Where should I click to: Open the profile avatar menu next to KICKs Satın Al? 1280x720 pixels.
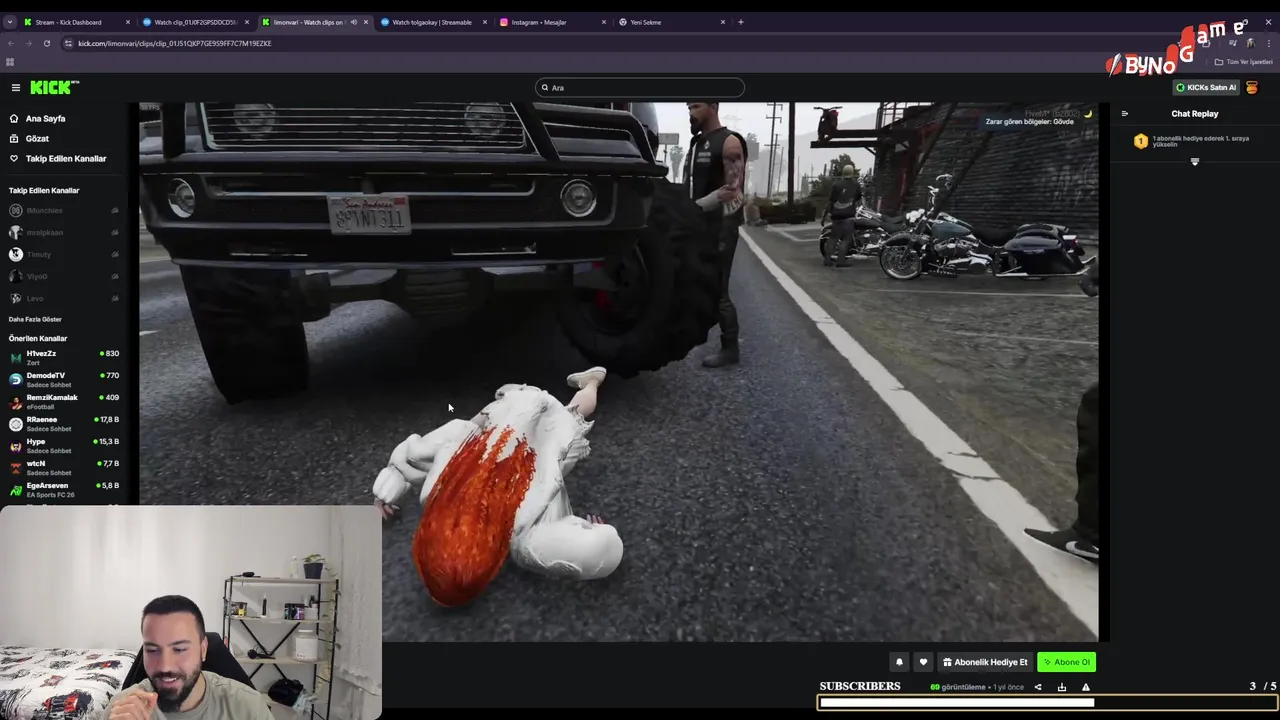click(1252, 88)
